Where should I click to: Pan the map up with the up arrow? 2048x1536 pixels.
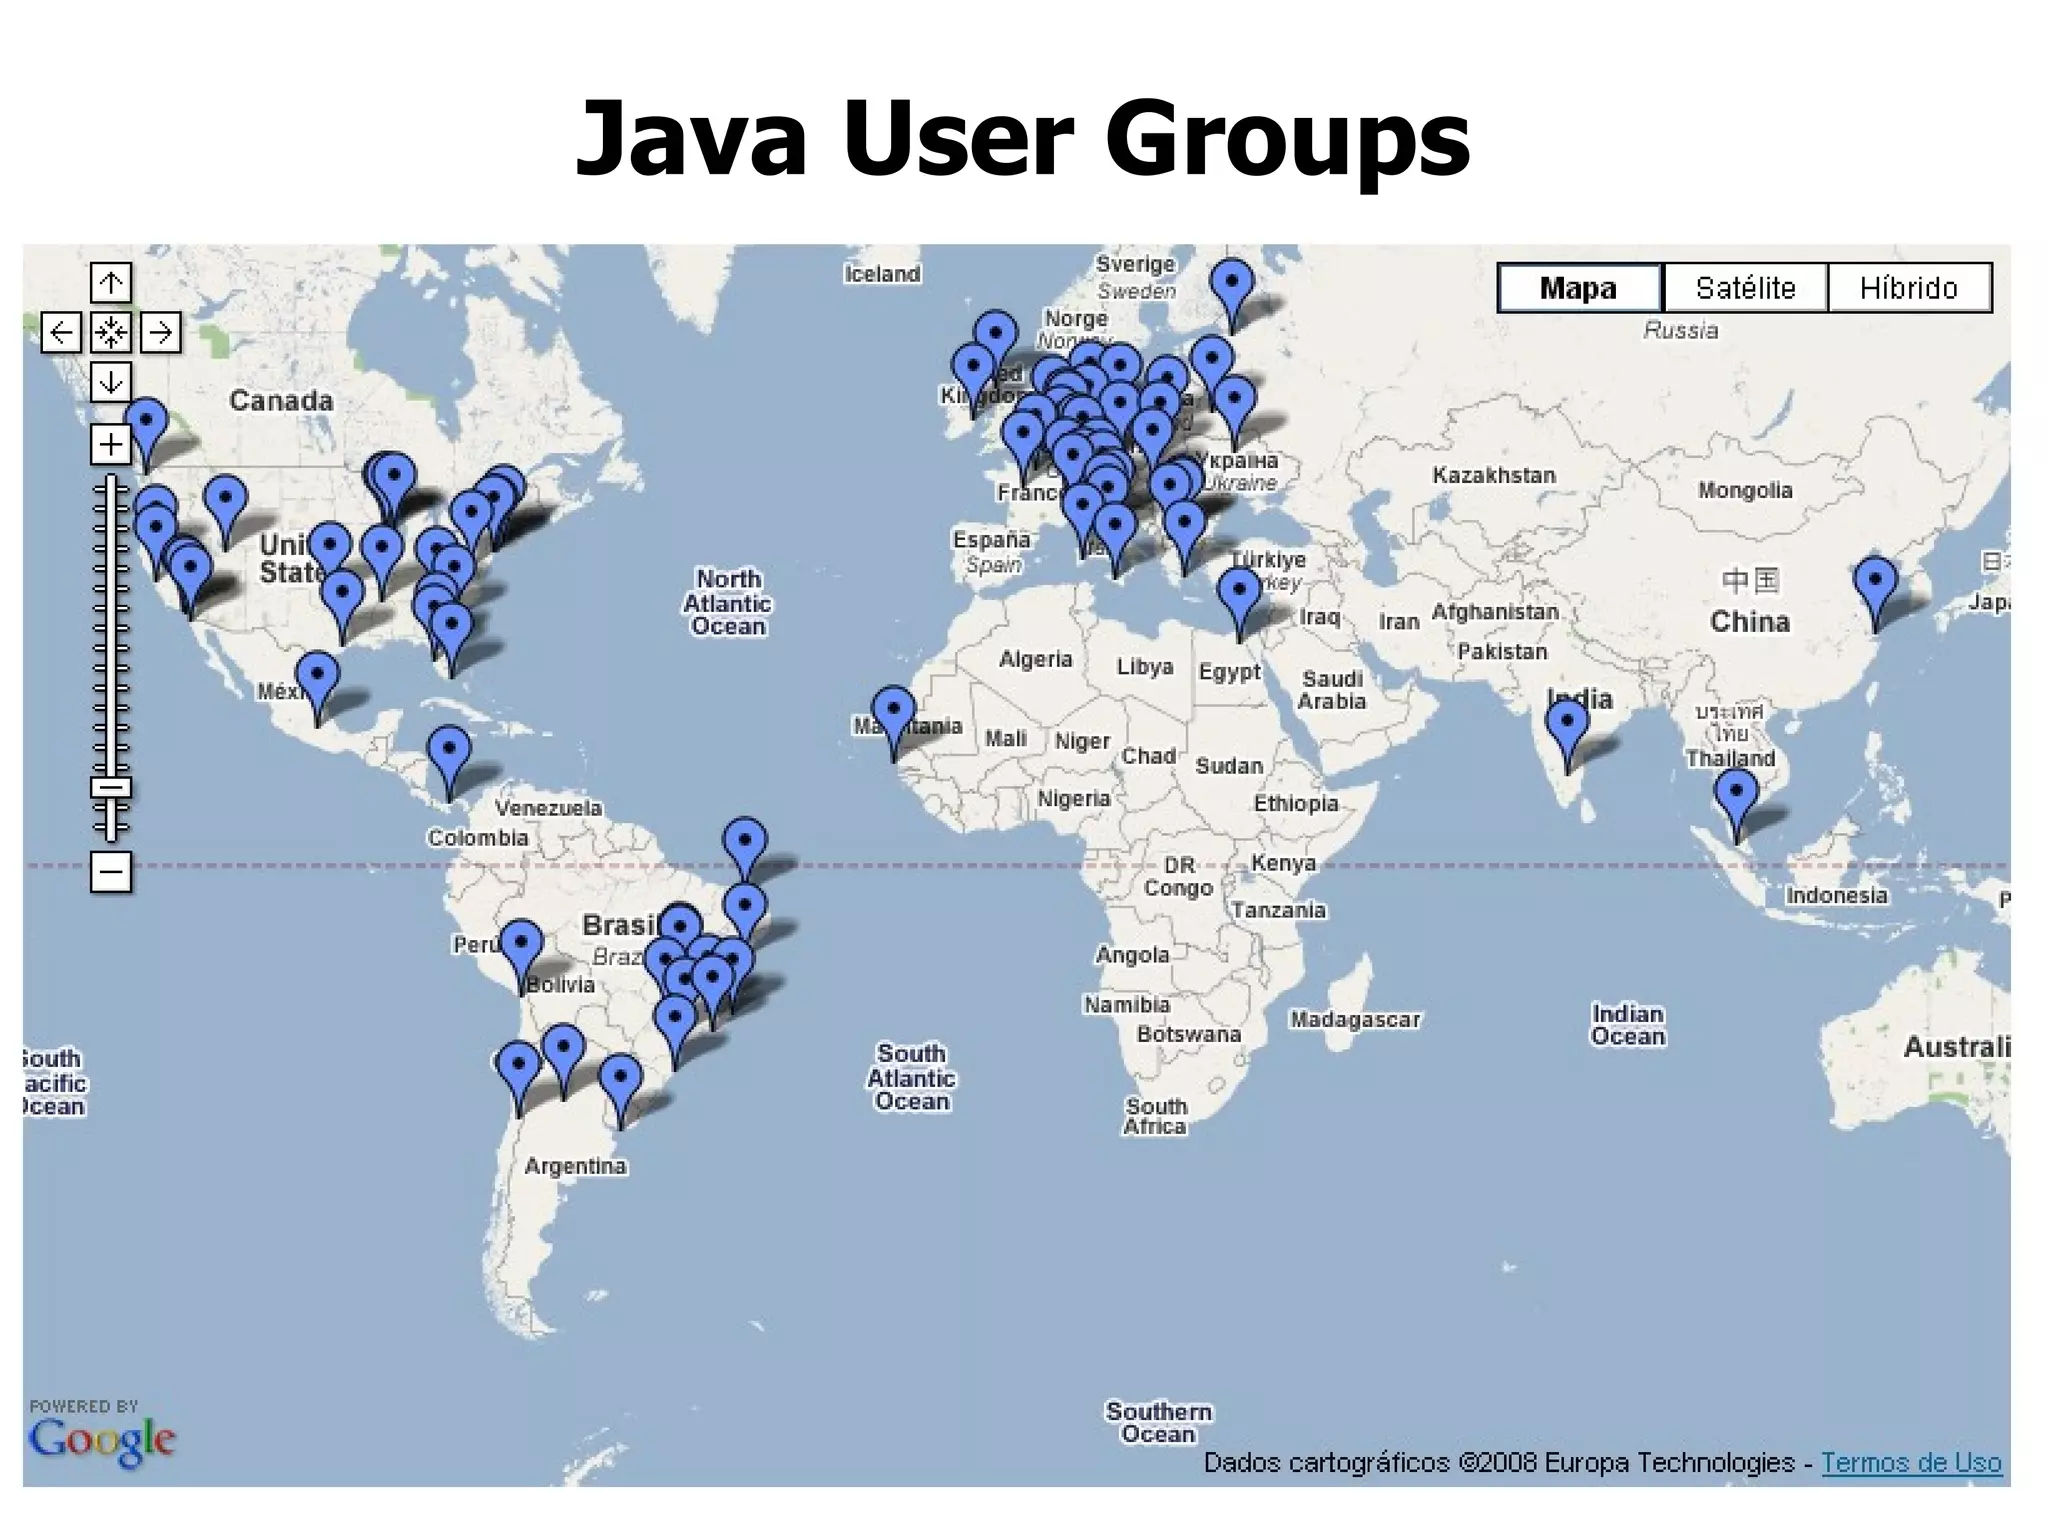click(110, 283)
